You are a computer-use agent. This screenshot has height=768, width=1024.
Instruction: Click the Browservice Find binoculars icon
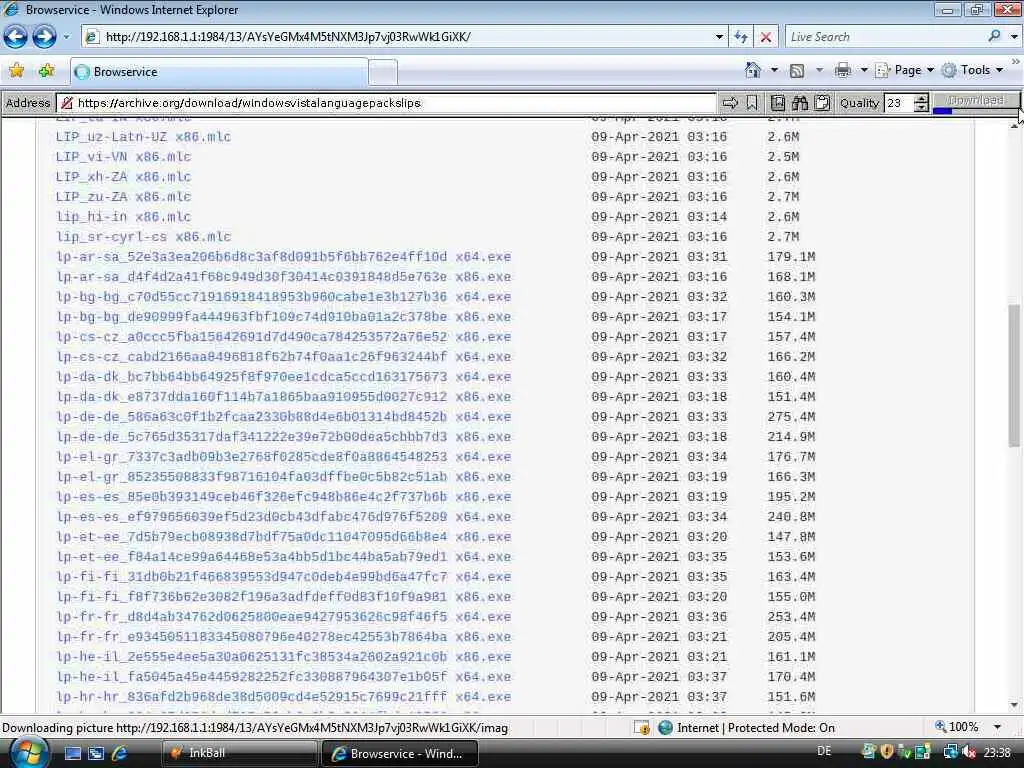click(x=800, y=103)
